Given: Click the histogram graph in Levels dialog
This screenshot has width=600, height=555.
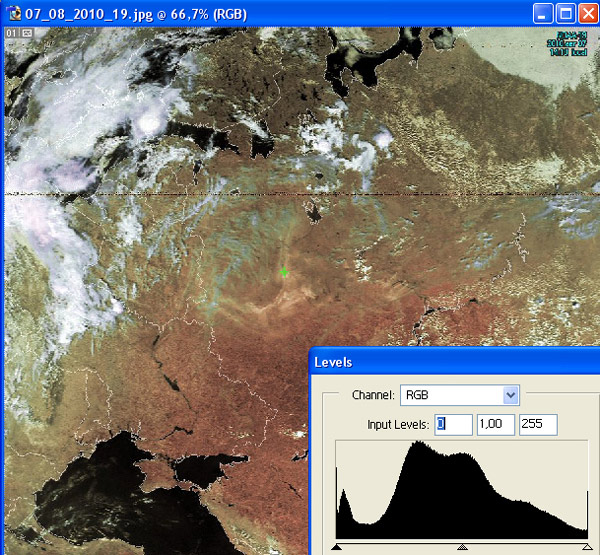Looking at the screenshot, I should [461, 492].
